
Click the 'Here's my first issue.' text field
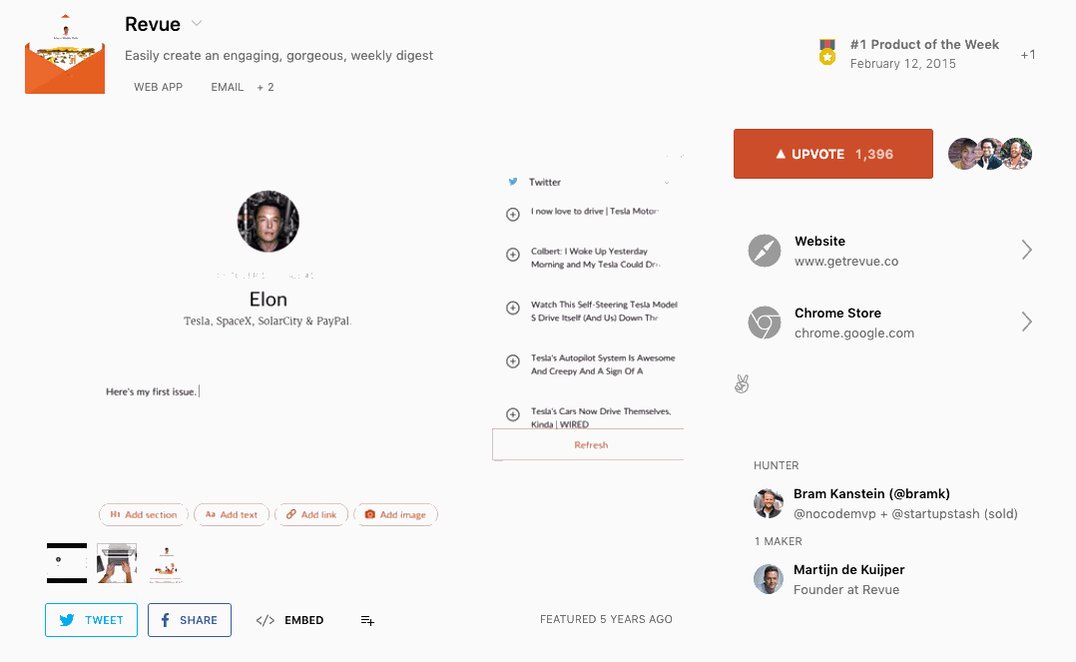(x=153, y=392)
